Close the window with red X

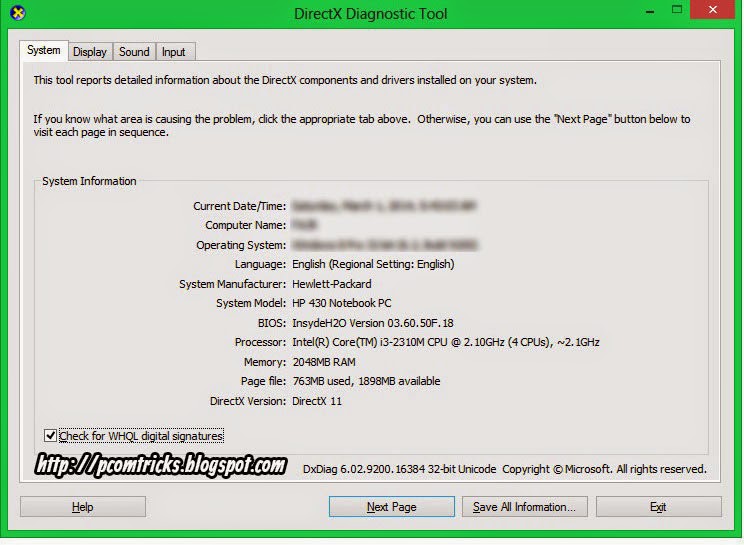713,9
